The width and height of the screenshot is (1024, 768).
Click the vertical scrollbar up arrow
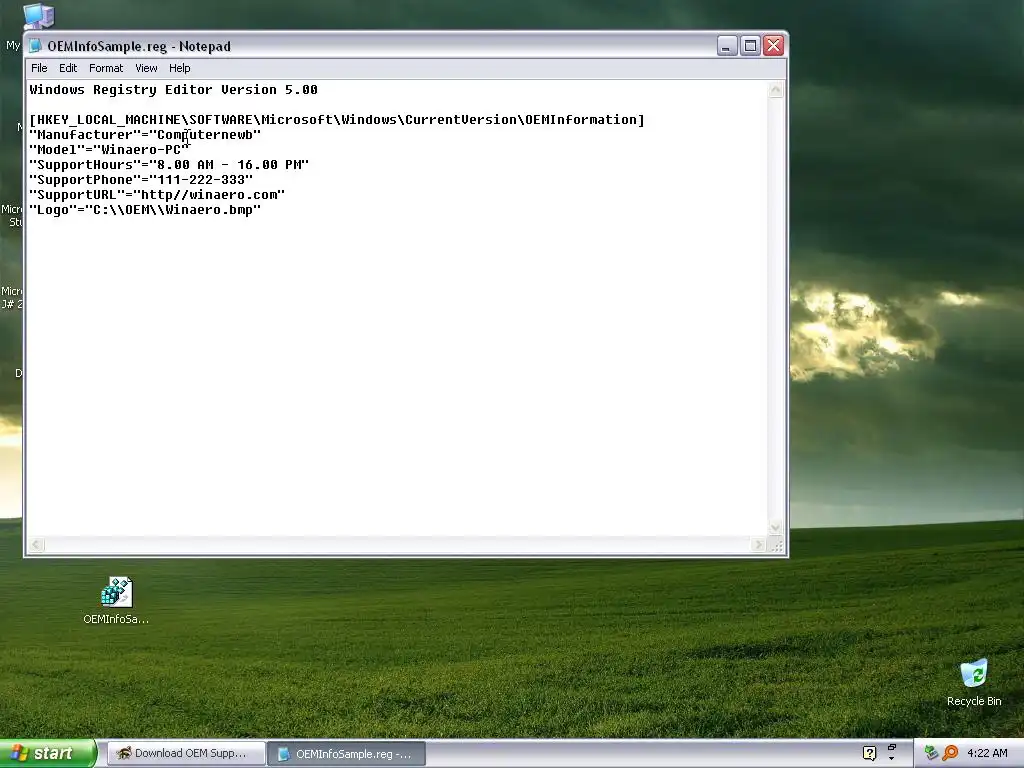click(x=775, y=89)
